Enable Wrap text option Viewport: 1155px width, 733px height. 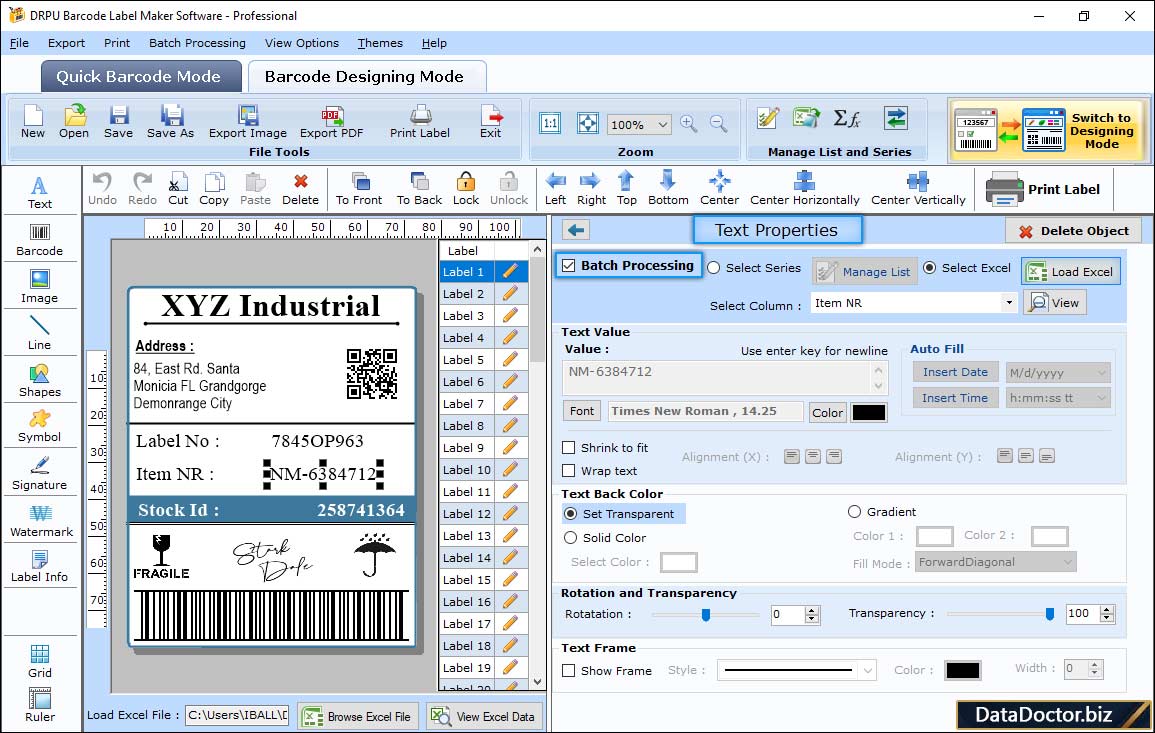pos(569,471)
